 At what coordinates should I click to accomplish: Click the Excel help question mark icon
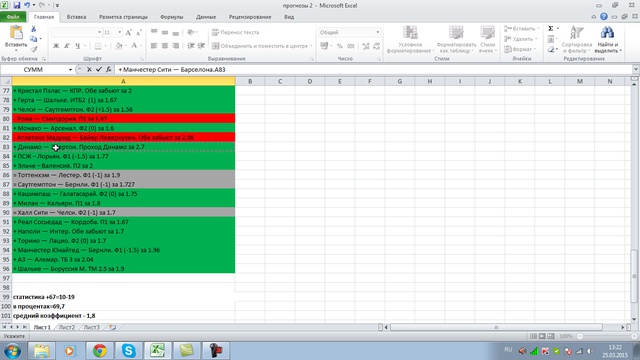(x=604, y=17)
